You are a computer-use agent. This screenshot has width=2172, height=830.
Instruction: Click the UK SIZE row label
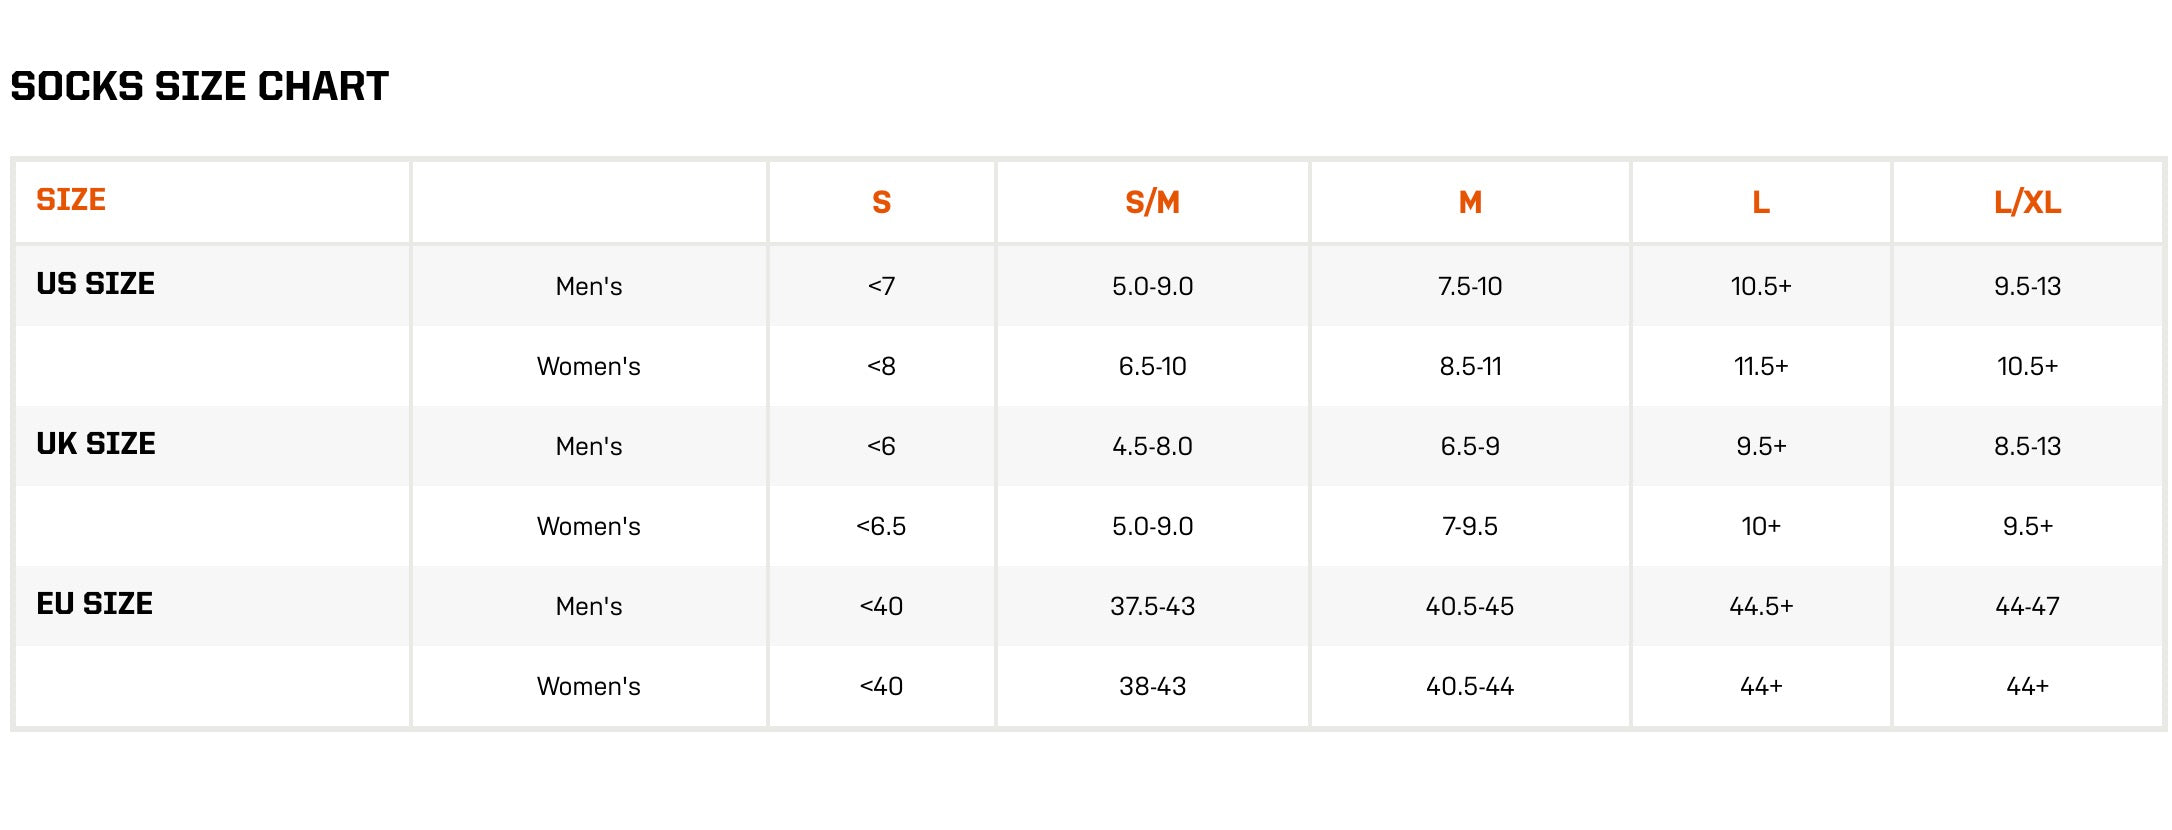click(96, 444)
